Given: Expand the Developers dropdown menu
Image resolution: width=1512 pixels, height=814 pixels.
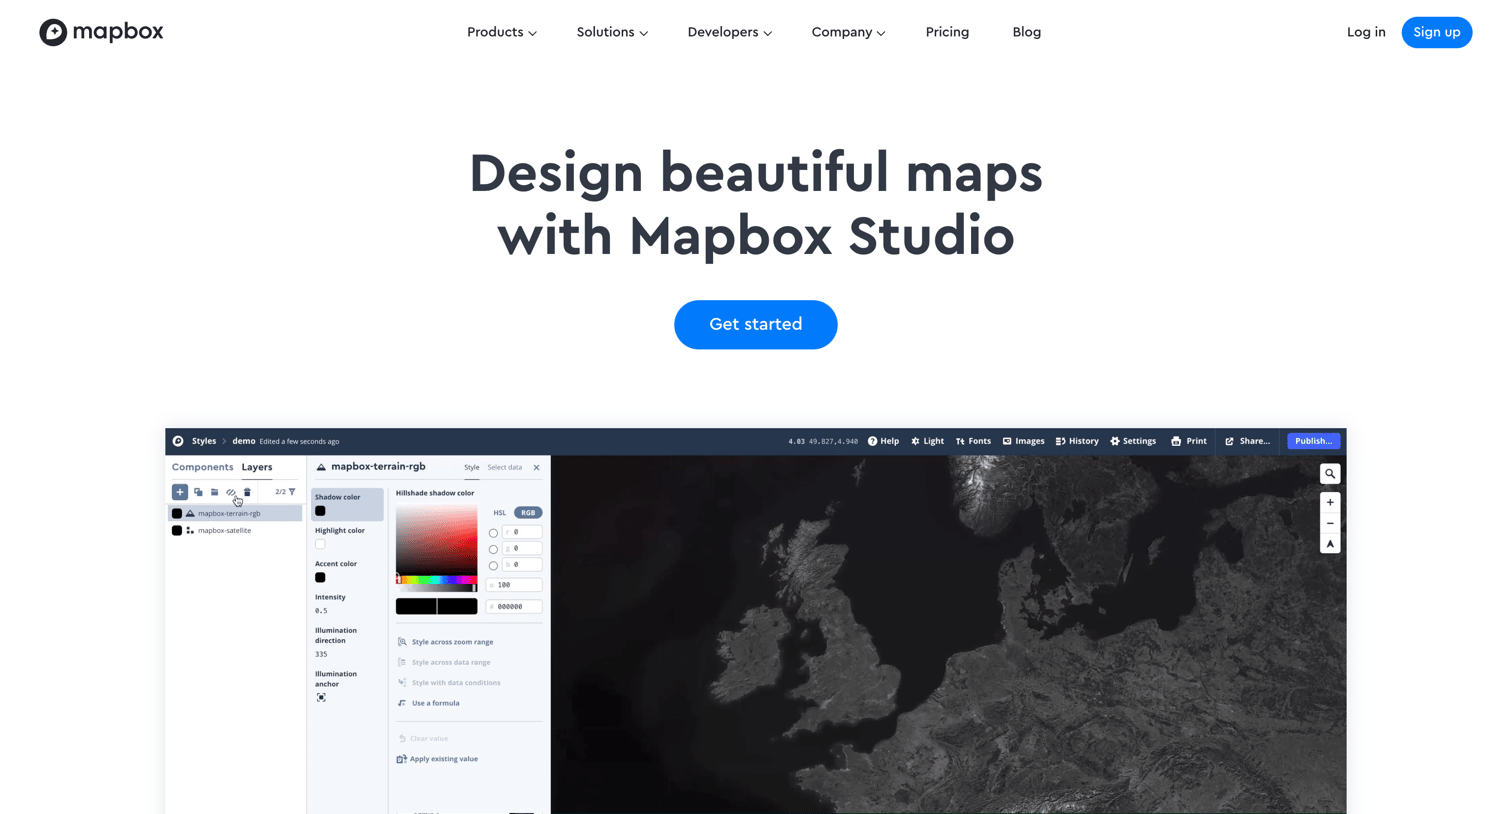Looking at the screenshot, I should 730,32.
